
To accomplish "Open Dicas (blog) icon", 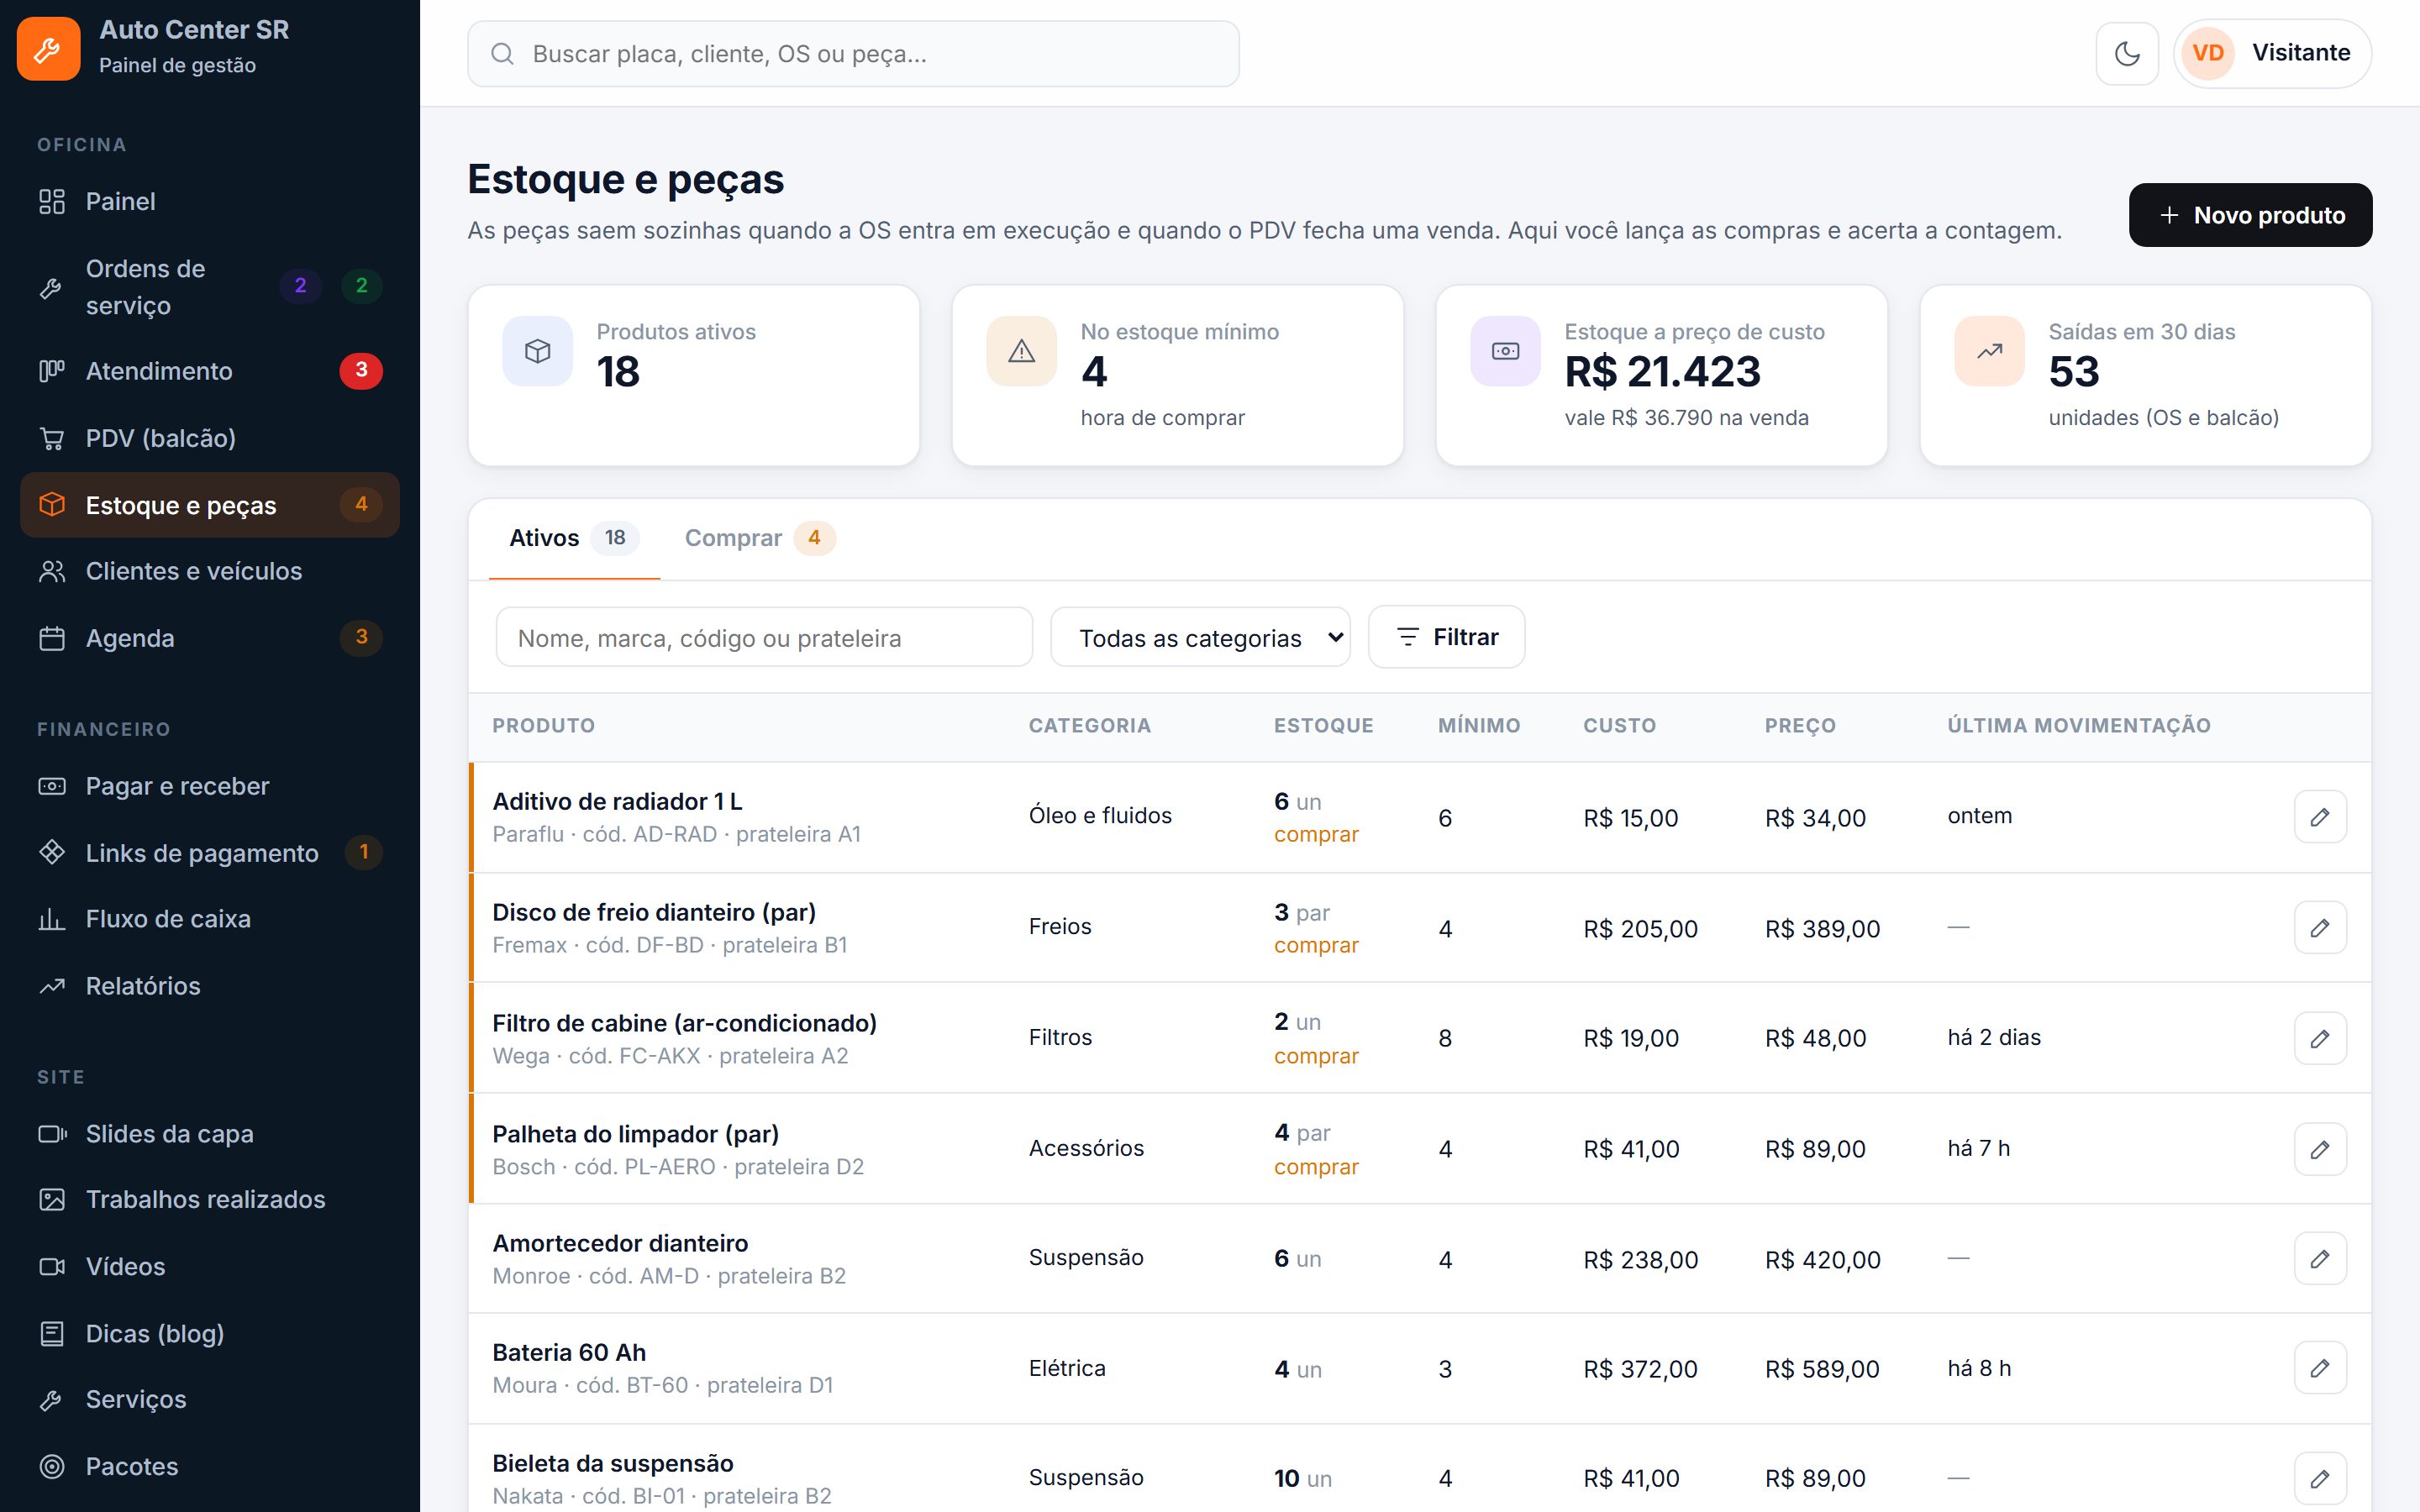I will (x=52, y=1334).
